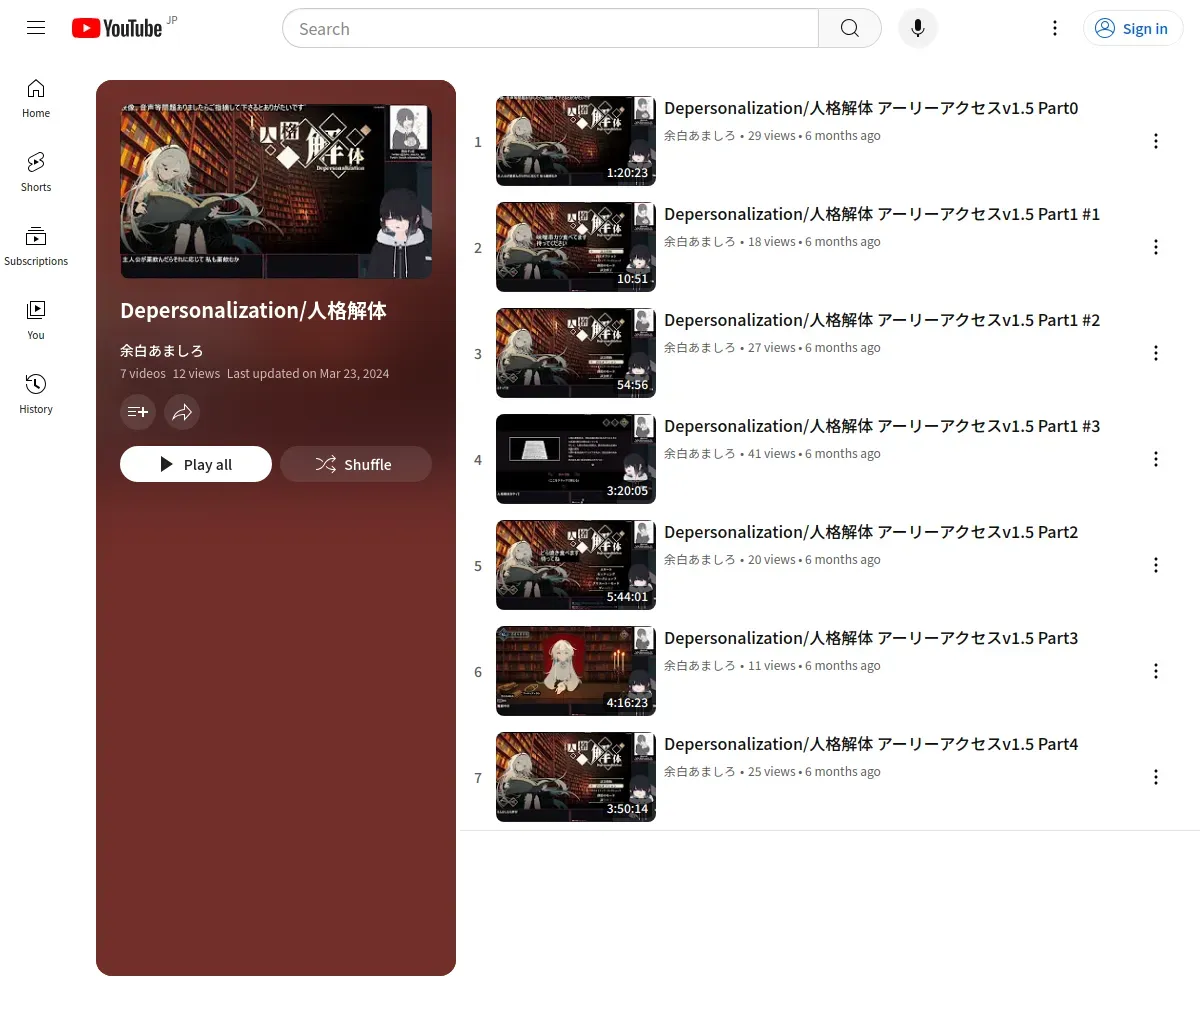Open more options for the Part1 #2 video
Screen dimensions: 1200x1032
[1156, 353]
